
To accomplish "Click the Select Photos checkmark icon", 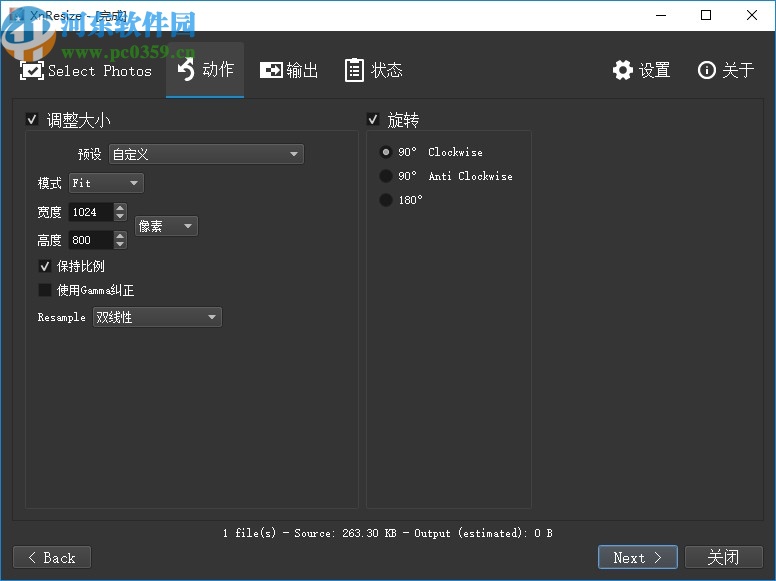I will coord(32,70).
